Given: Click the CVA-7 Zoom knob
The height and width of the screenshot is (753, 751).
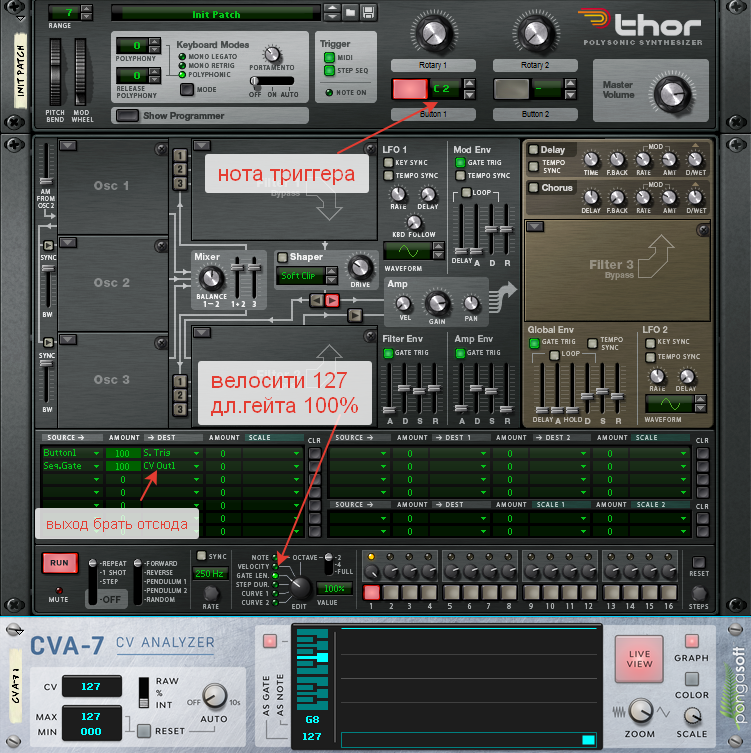Looking at the screenshot, I should [x=640, y=711].
